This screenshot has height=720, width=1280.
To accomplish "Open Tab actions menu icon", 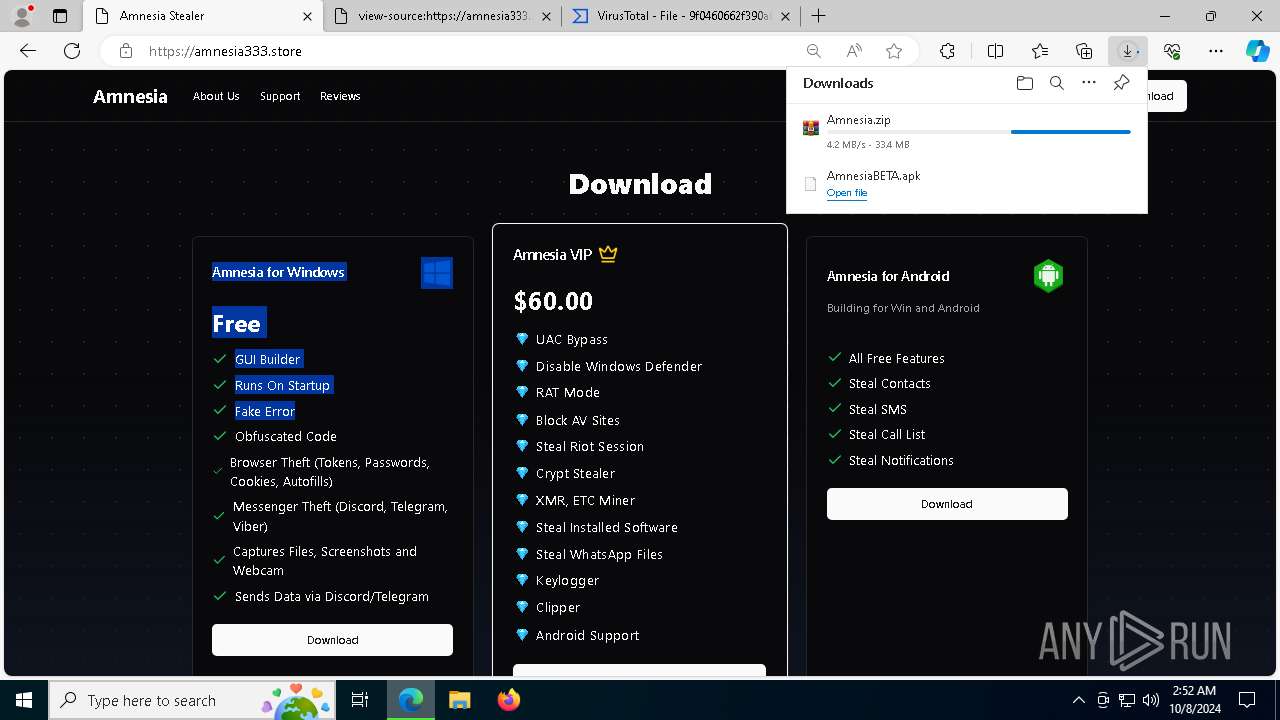I will 60,16.
